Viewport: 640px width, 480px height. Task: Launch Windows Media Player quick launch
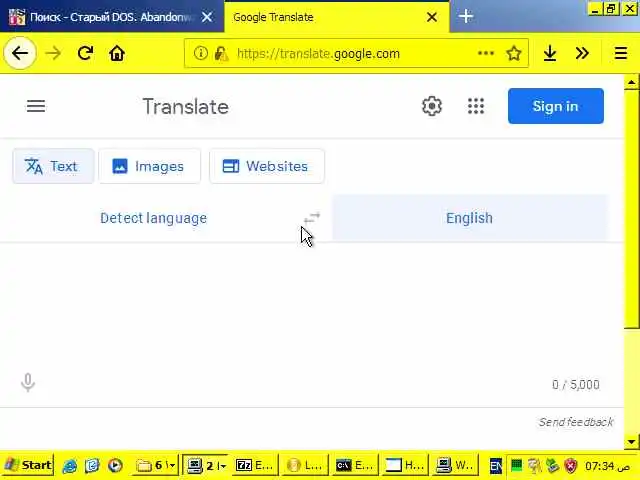[115, 465]
